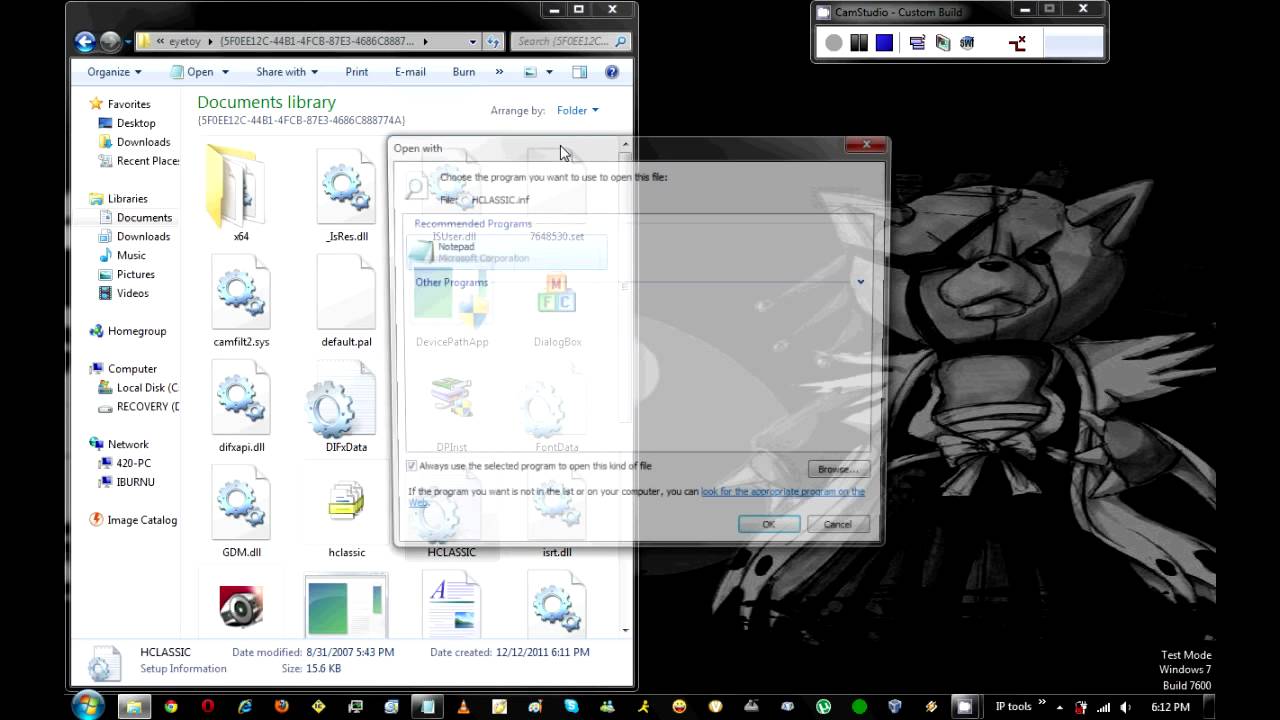Click the CamStudio Pause button
The height and width of the screenshot is (720, 1280).
tap(859, 43)
